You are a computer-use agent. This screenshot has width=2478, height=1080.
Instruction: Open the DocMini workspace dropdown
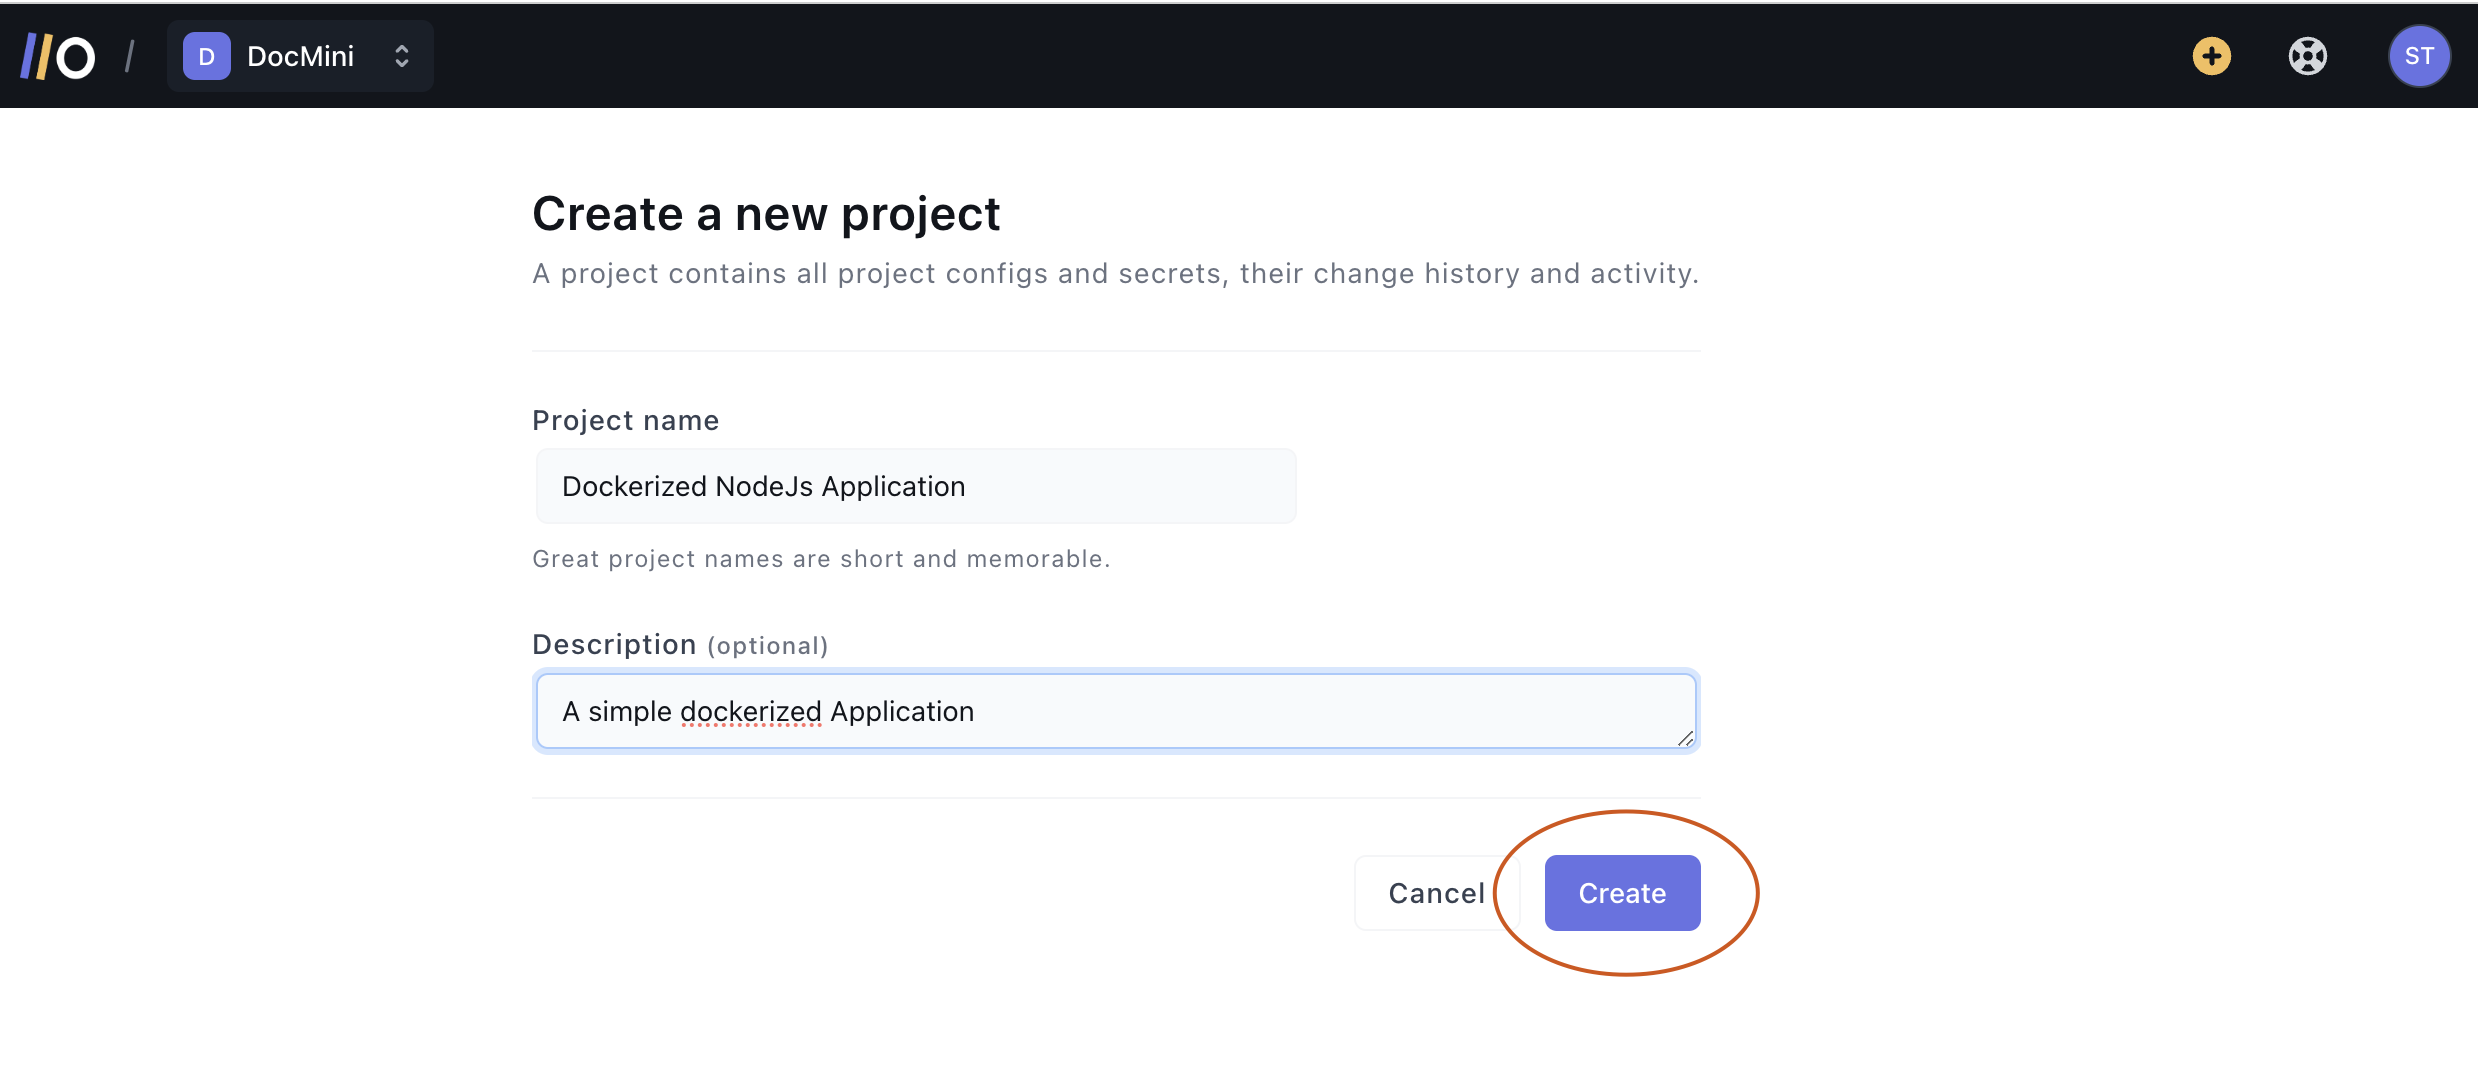(300, 57)
